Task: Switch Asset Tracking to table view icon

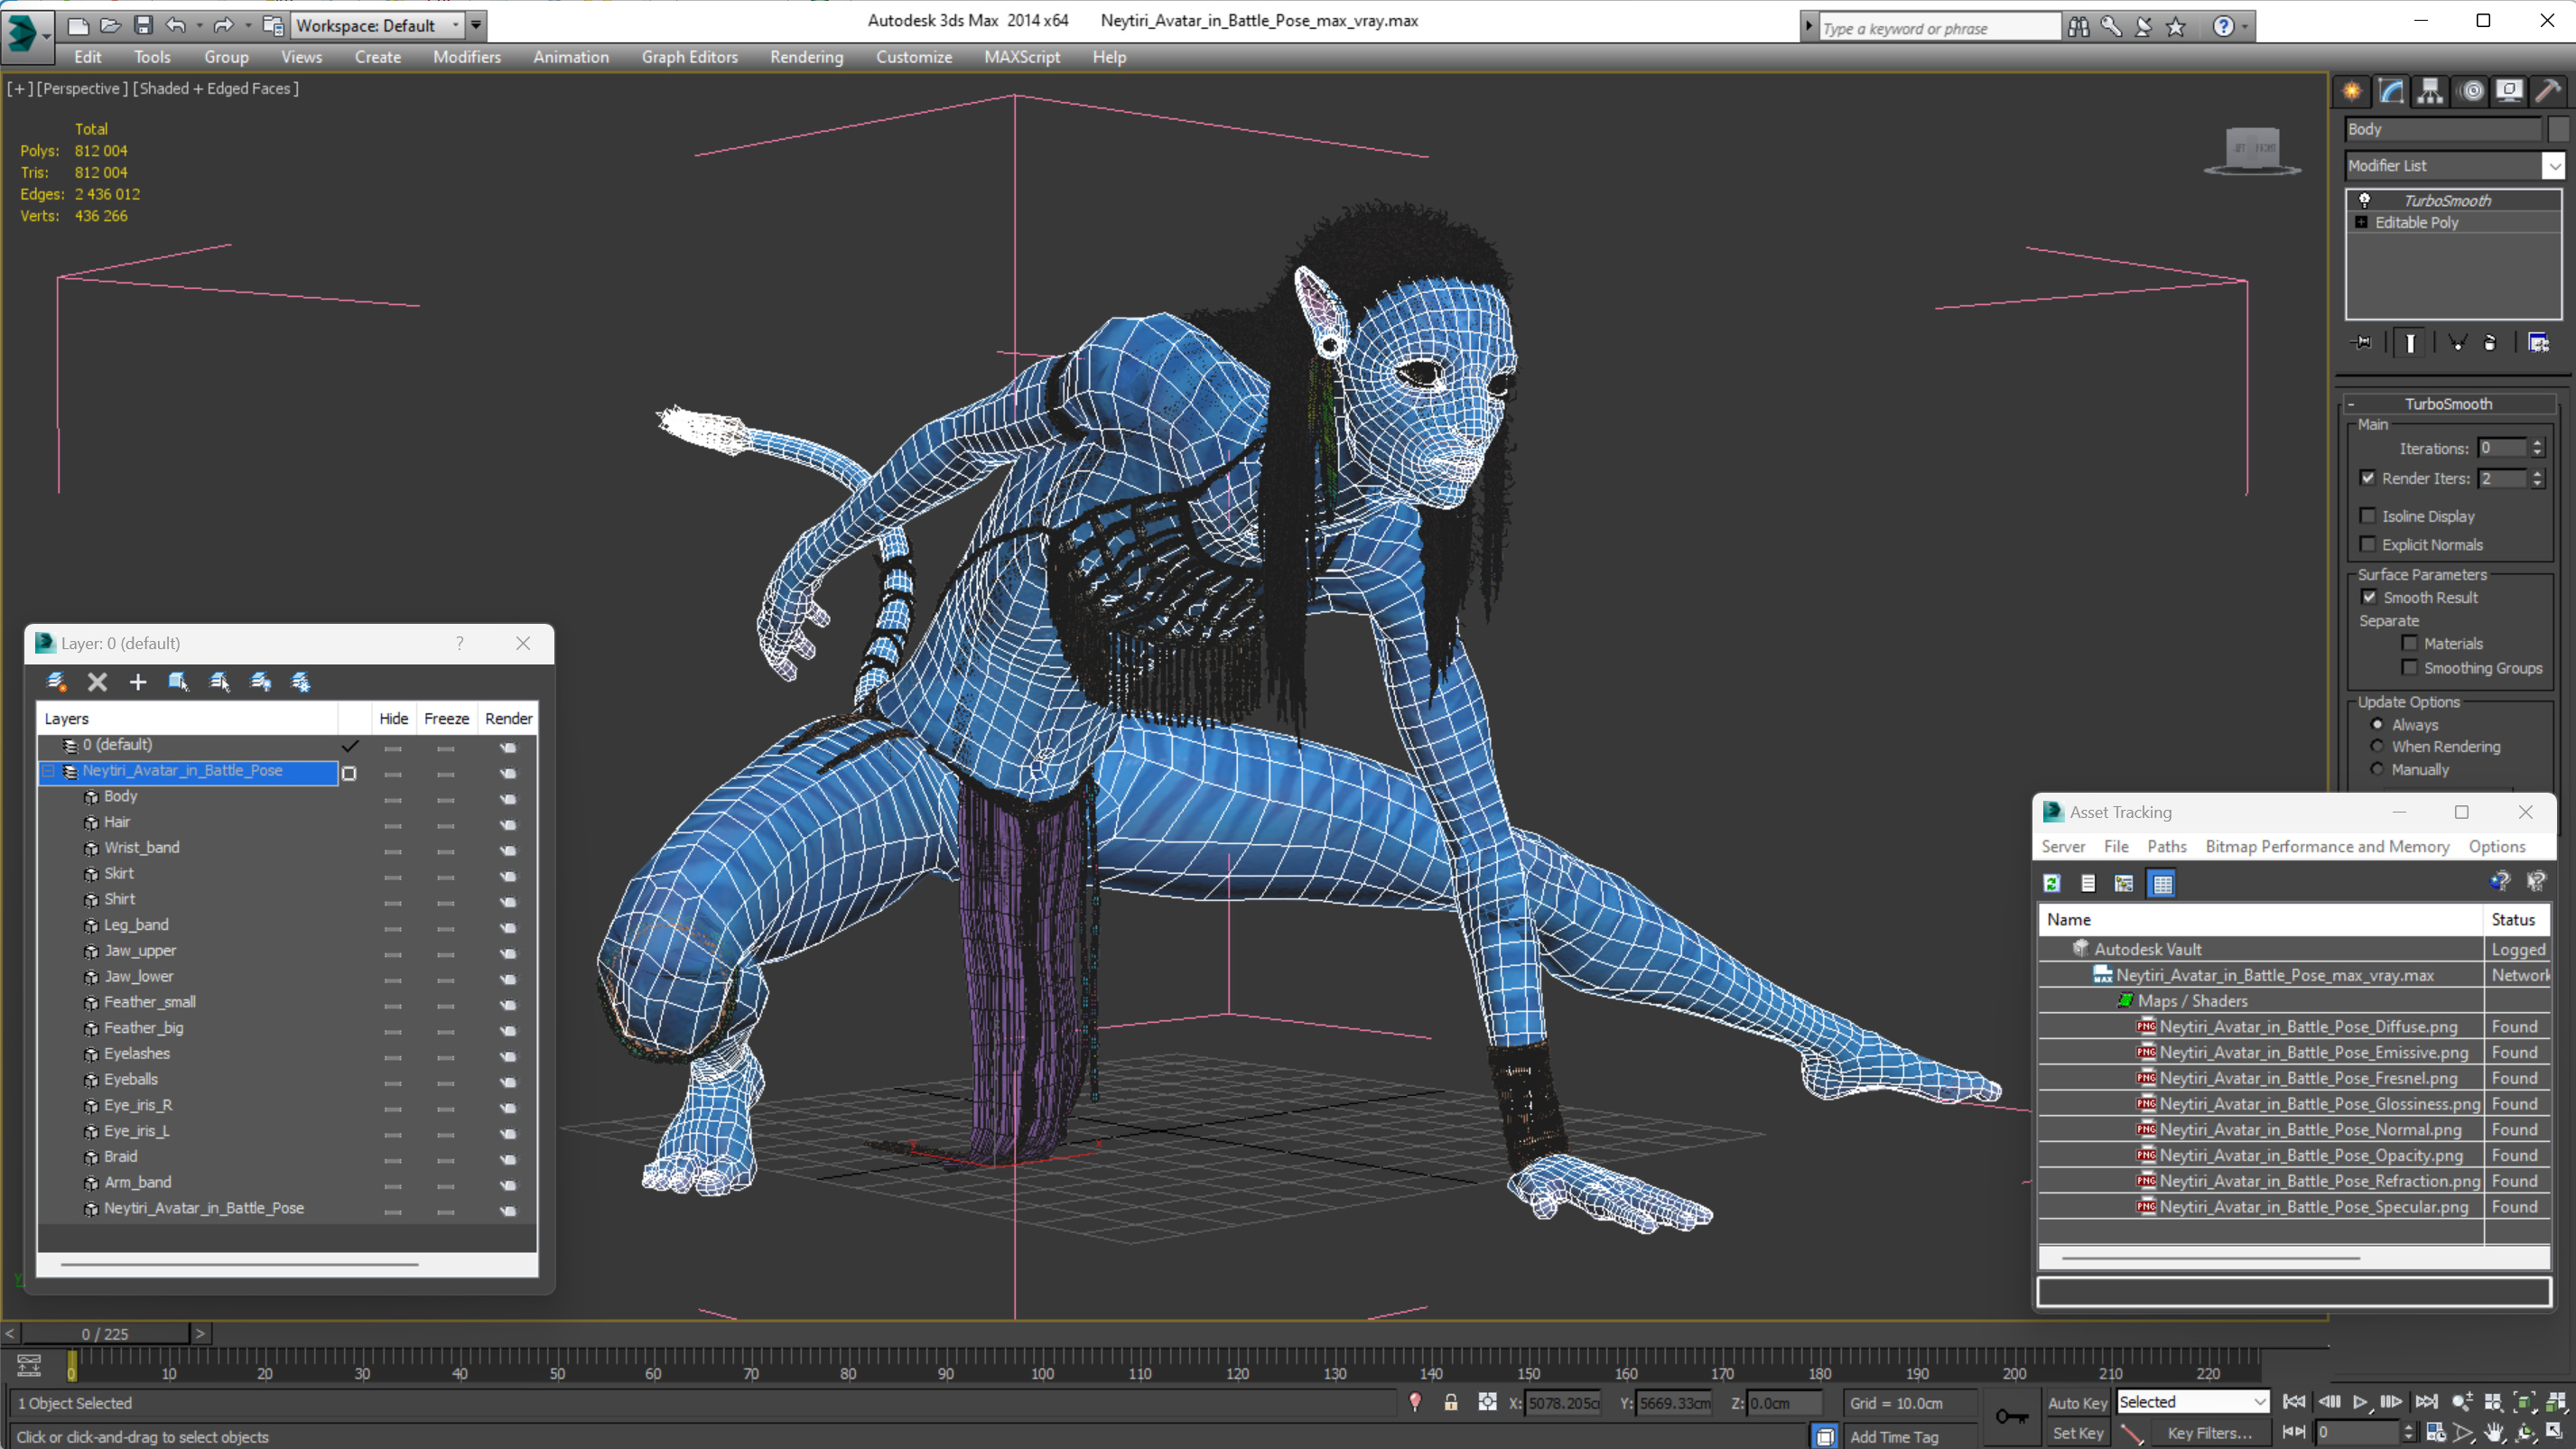Action: click(2162, 883)
